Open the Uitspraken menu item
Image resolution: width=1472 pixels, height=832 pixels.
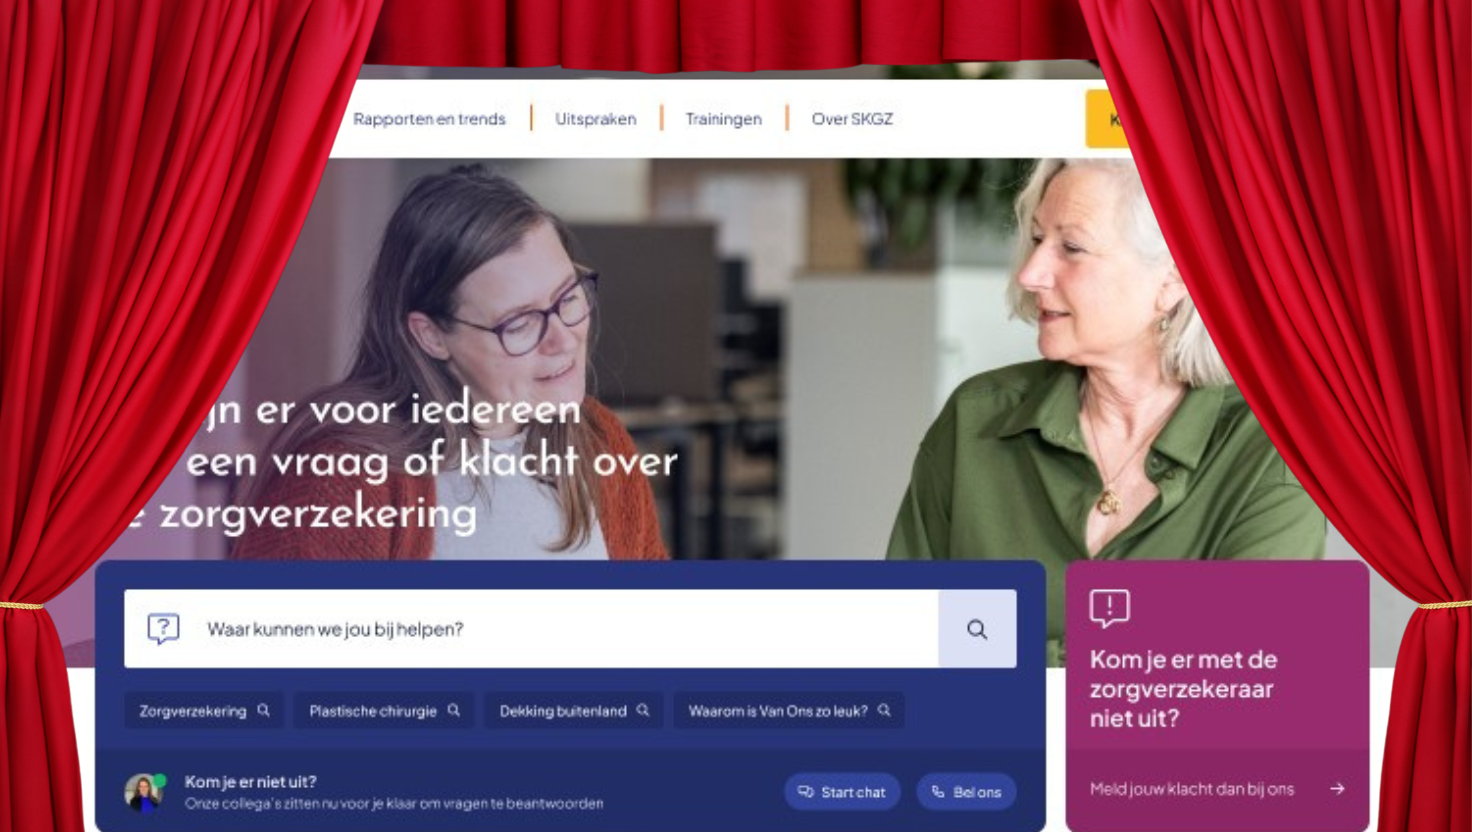pos(596,119)
